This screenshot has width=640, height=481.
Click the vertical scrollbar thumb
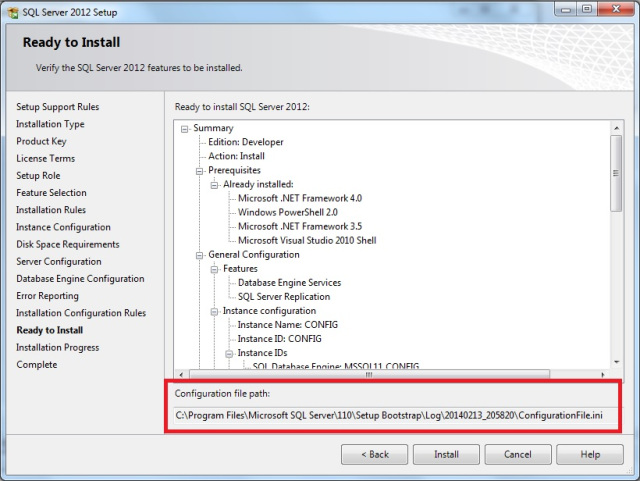click(616, 173)
